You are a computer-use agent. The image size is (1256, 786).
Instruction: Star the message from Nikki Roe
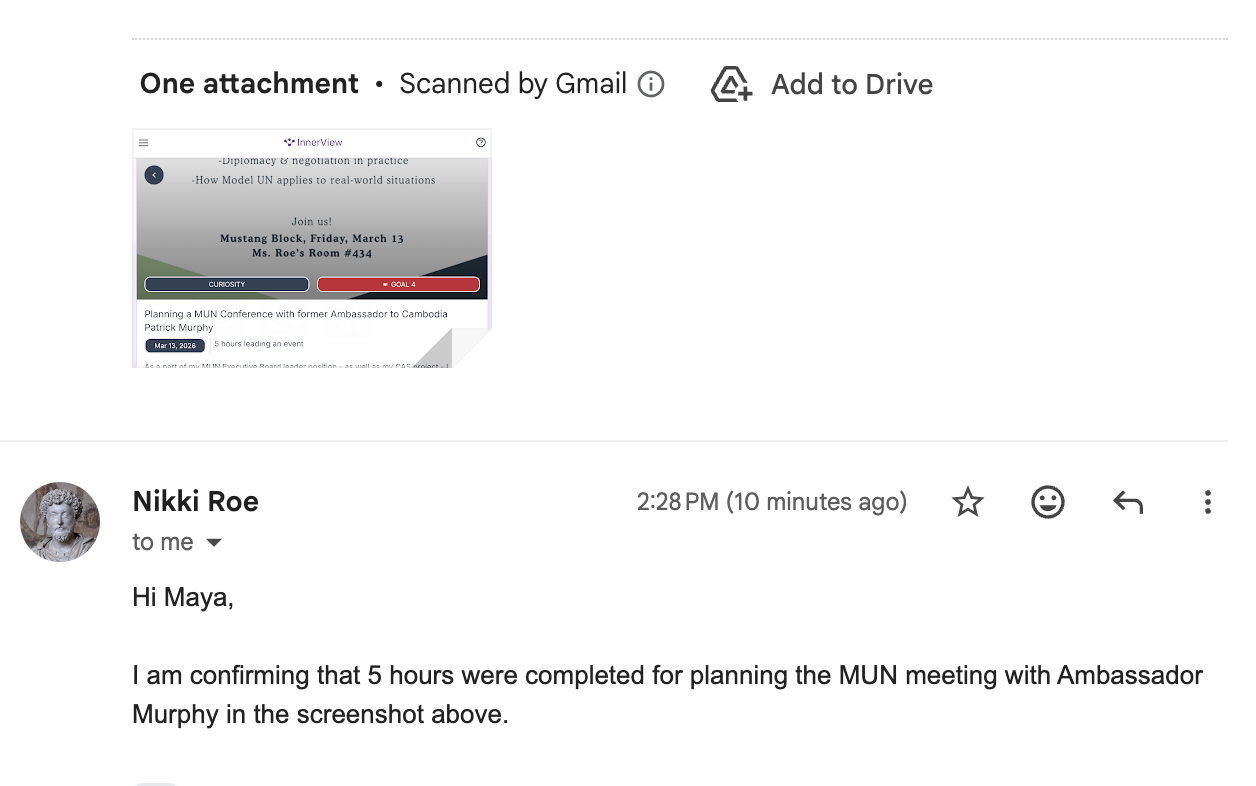coord(967,502)
